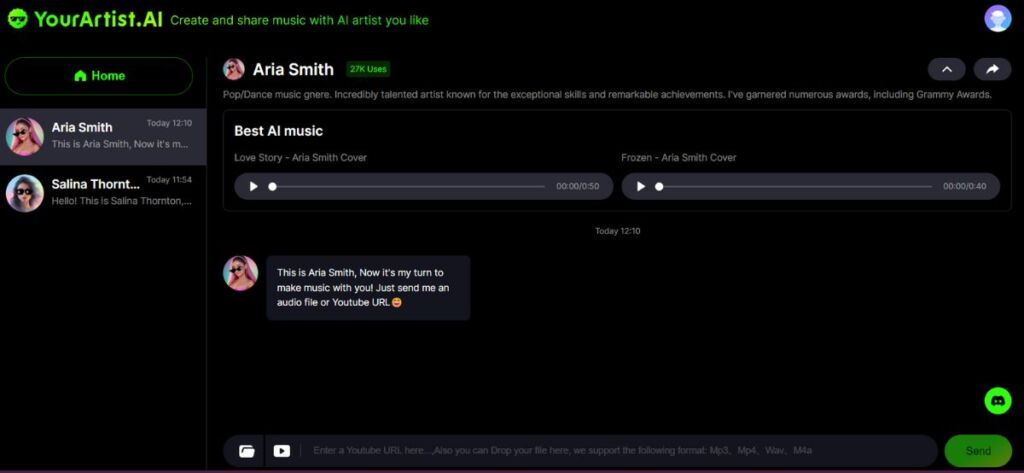The width and height of the screenshot is (1024, 473).
Task: Click the YourArtist.AI site title
Action: (x=98, y=19)
